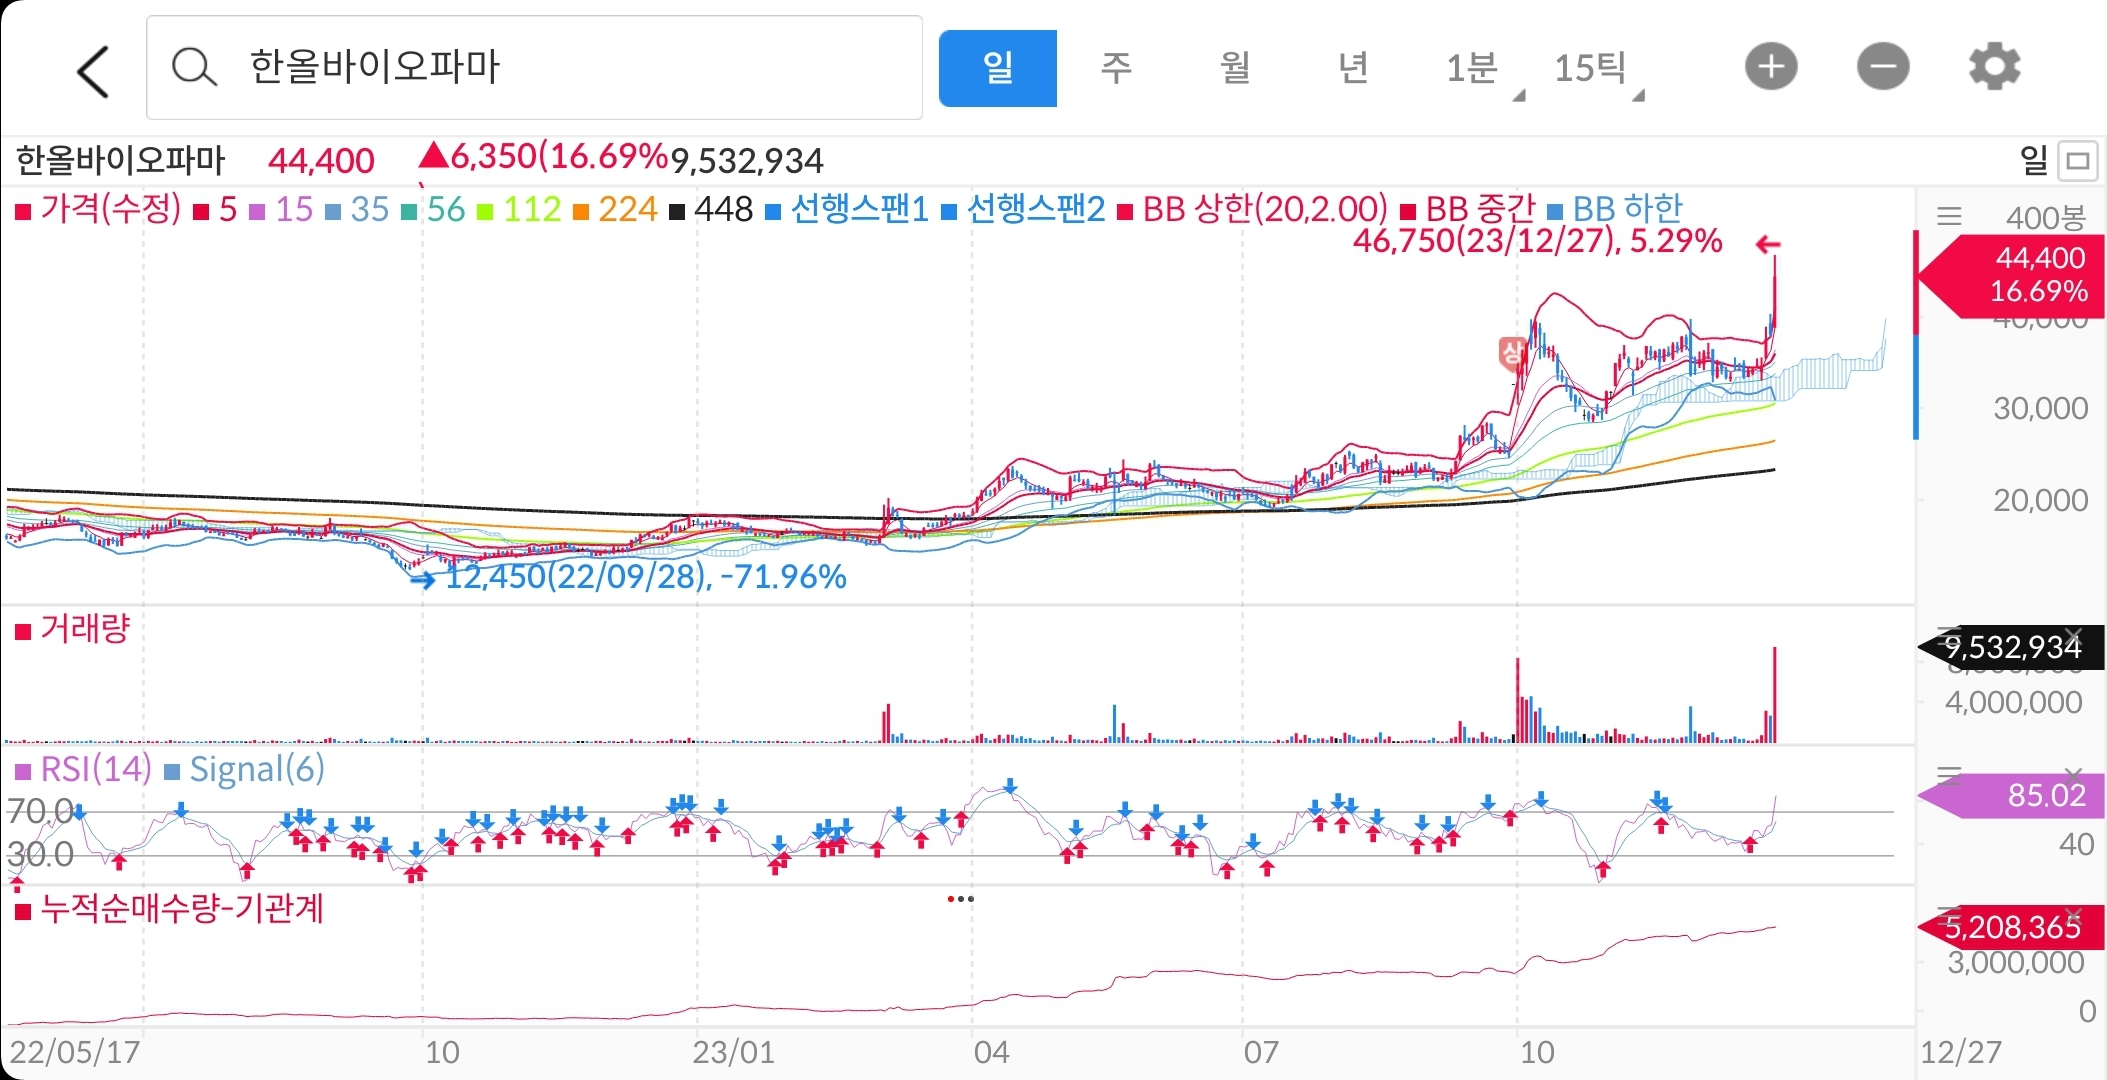This screenshot has height=1080, width=2107.
Task: Select the 224 moving average legend
Action: pos(615,209)
